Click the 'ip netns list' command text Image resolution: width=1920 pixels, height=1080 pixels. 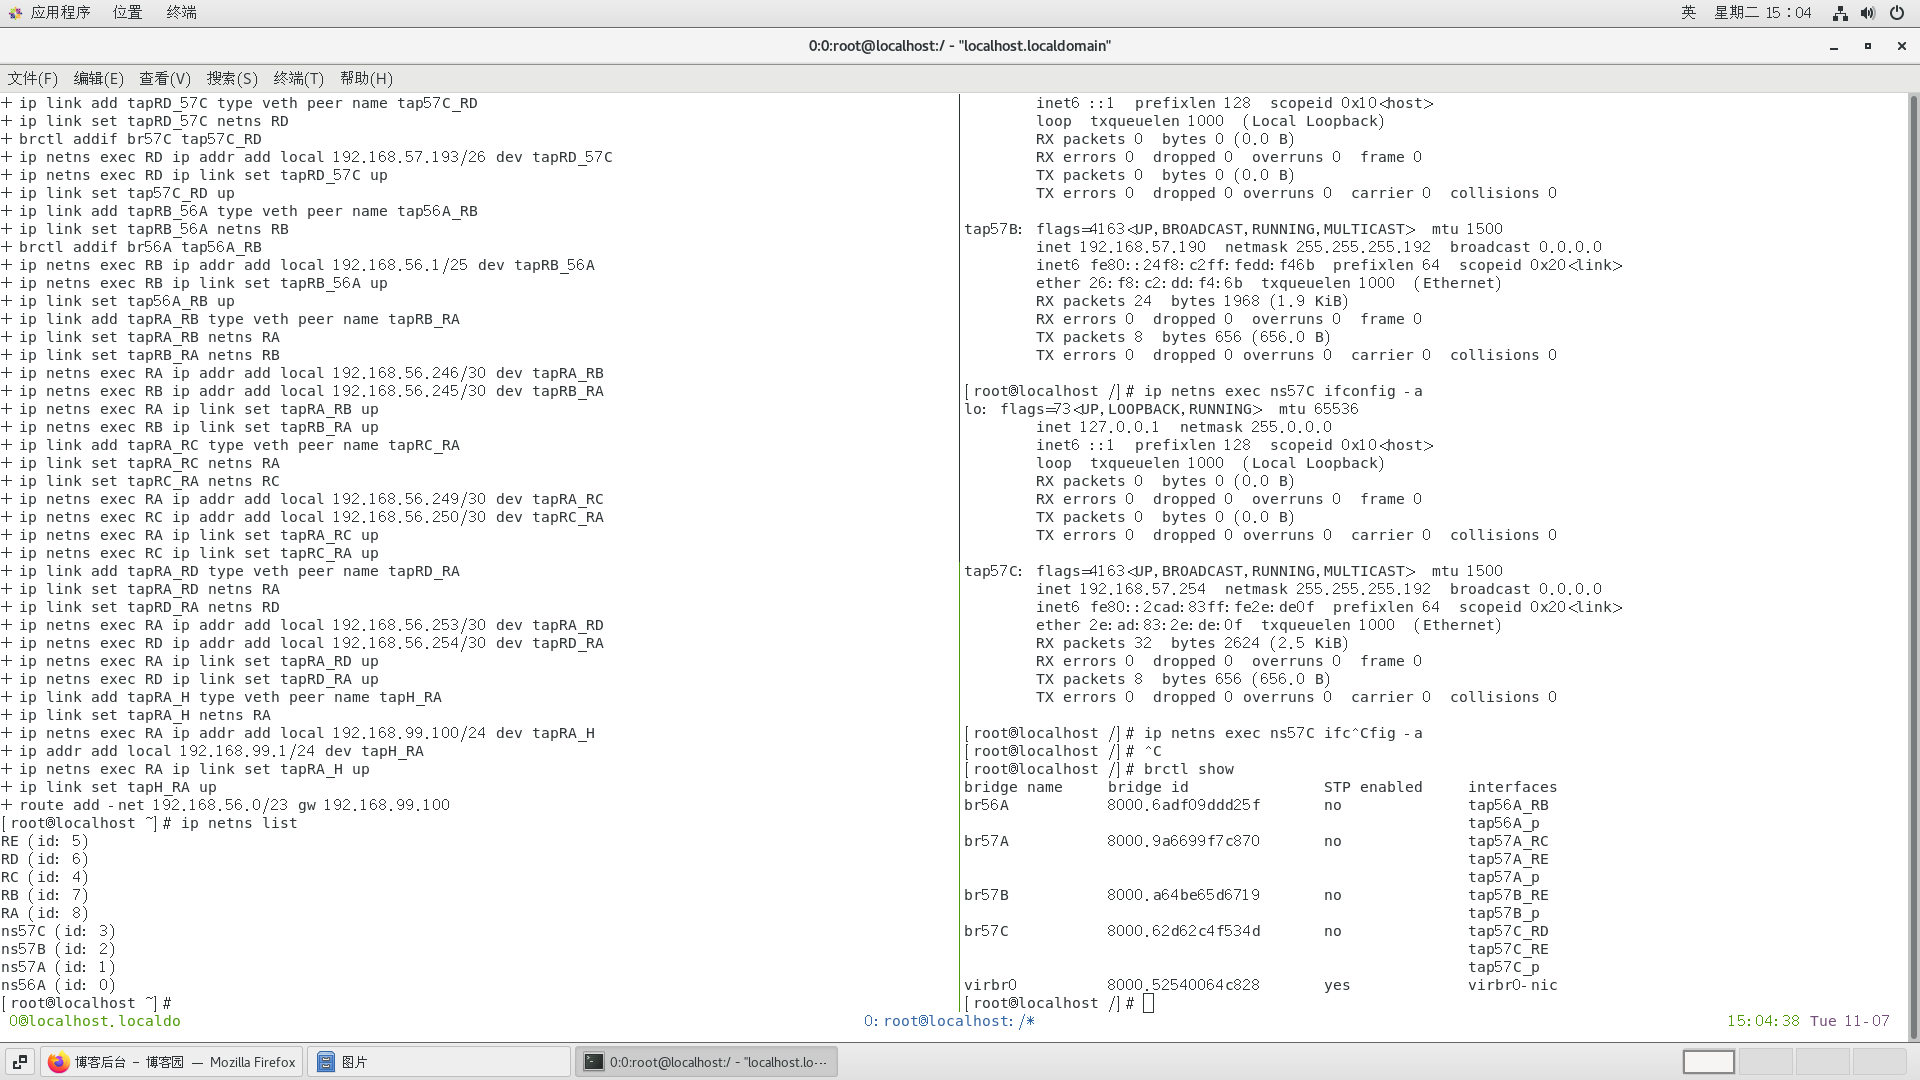(x=239, y=823)
